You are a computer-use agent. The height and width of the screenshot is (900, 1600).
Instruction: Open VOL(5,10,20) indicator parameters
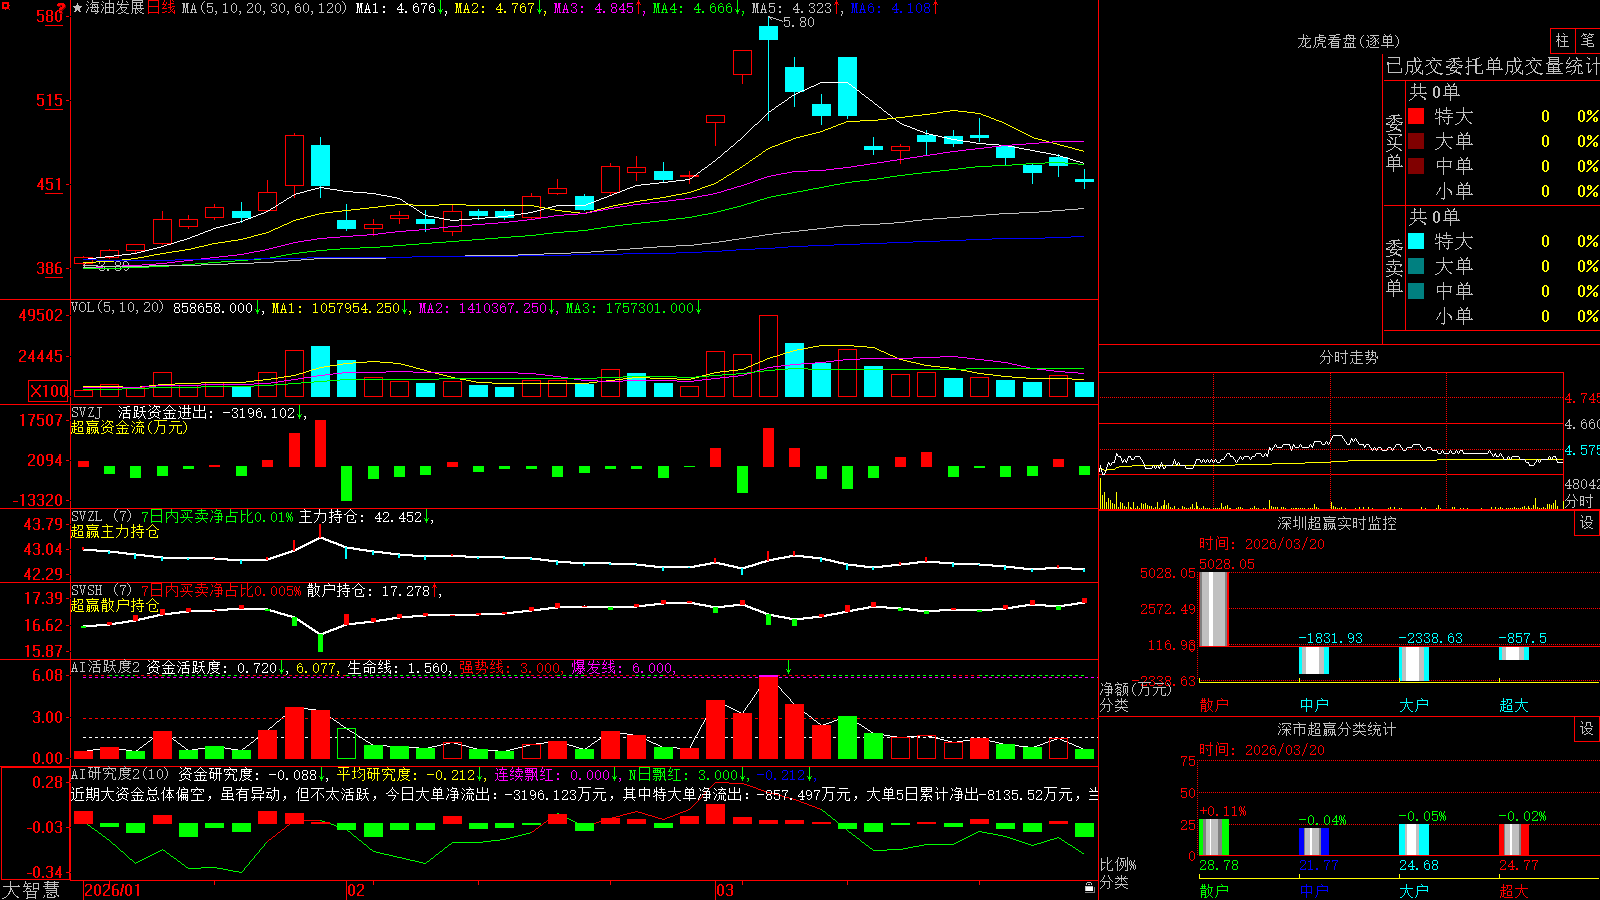pos(117,308)
